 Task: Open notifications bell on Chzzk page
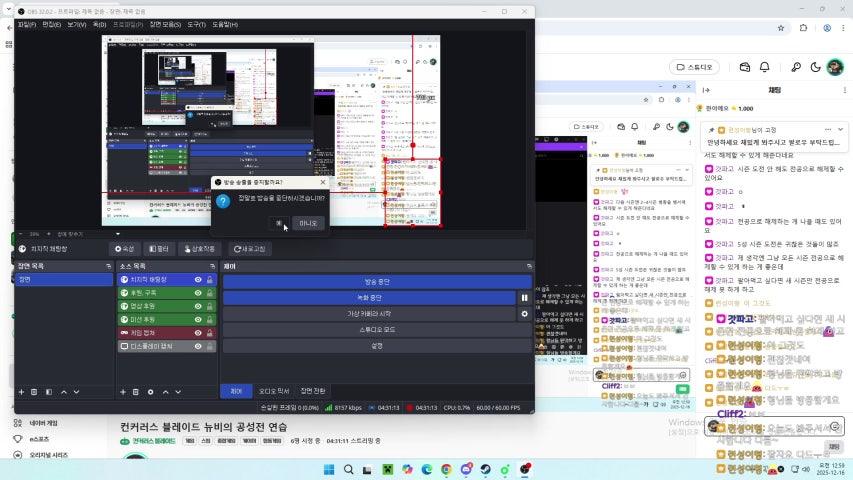point(764,67)
